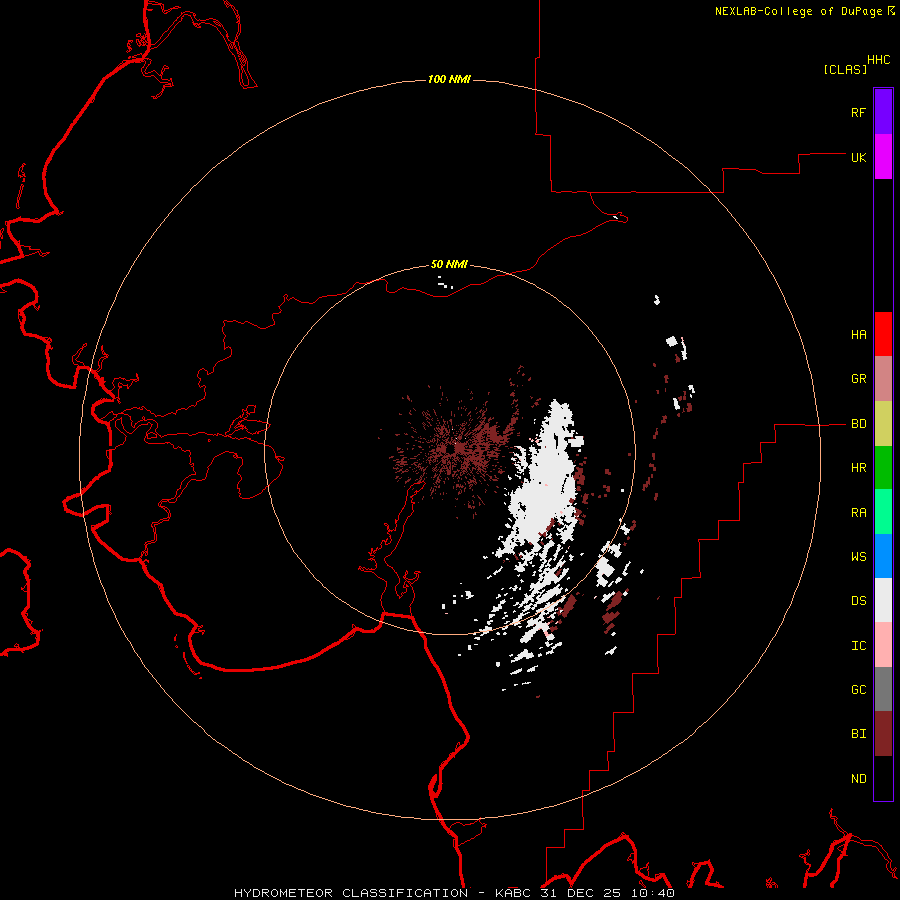Click the NEXLAB-College of DuPage credit text

(x=798, y=11)
